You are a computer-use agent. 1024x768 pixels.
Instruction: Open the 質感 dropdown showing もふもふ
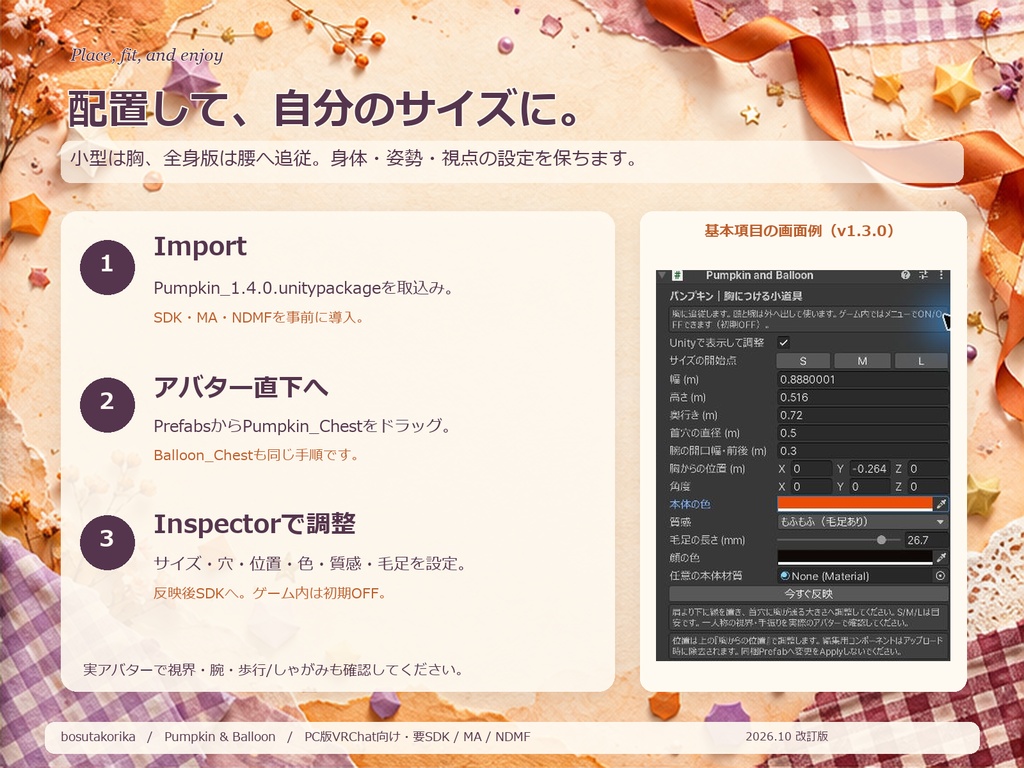[x=862, y=522]
